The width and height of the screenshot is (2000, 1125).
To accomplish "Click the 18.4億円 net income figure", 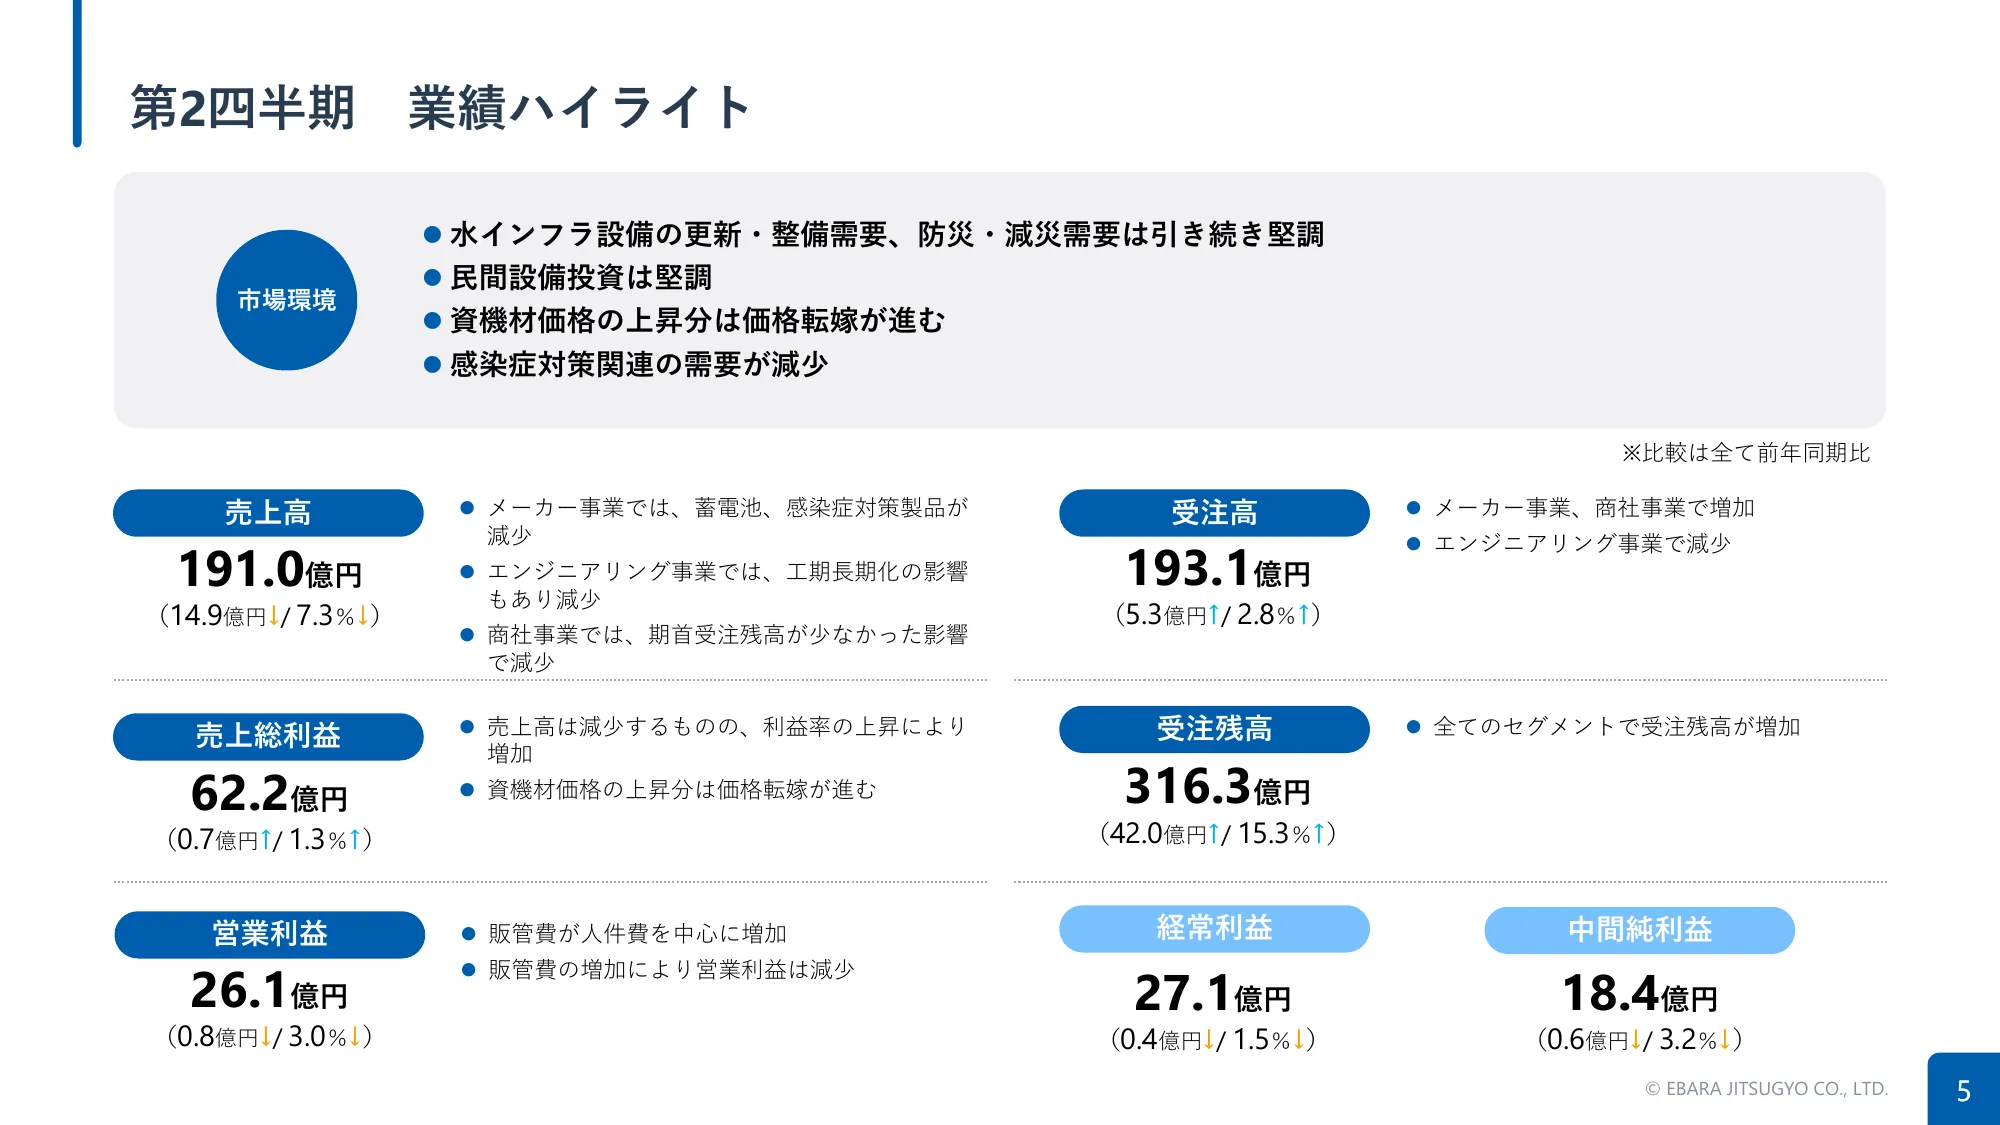I will (x=1639, y=994).
